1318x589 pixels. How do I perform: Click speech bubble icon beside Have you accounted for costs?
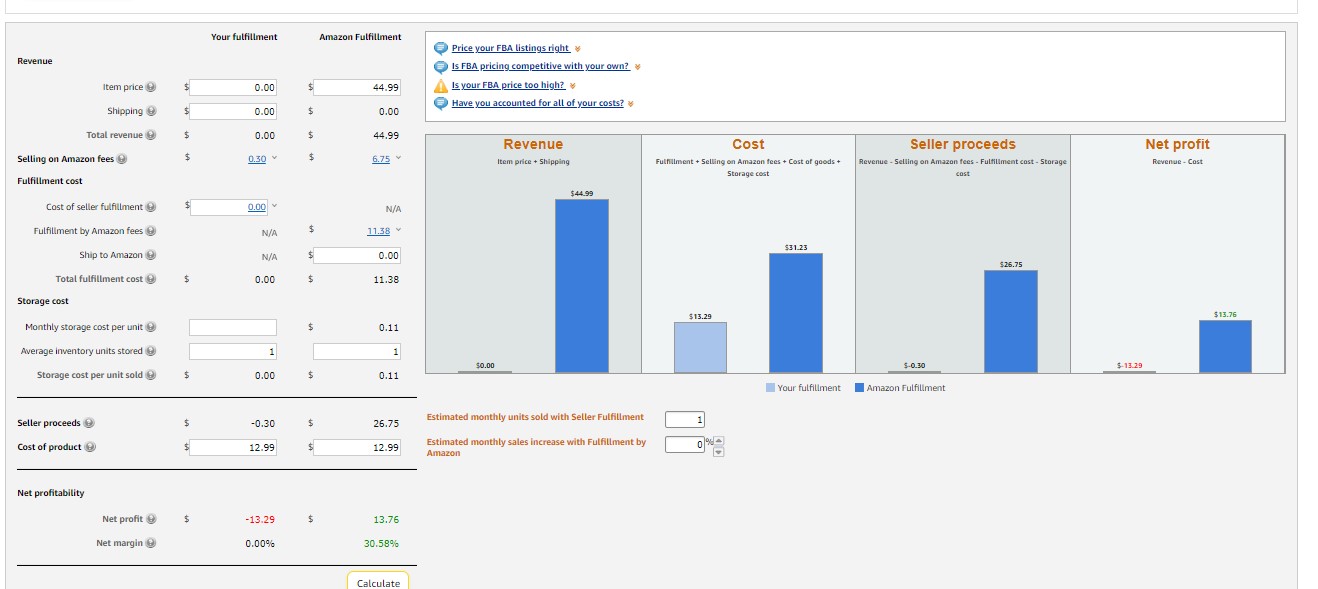click(x=440, y=103)
